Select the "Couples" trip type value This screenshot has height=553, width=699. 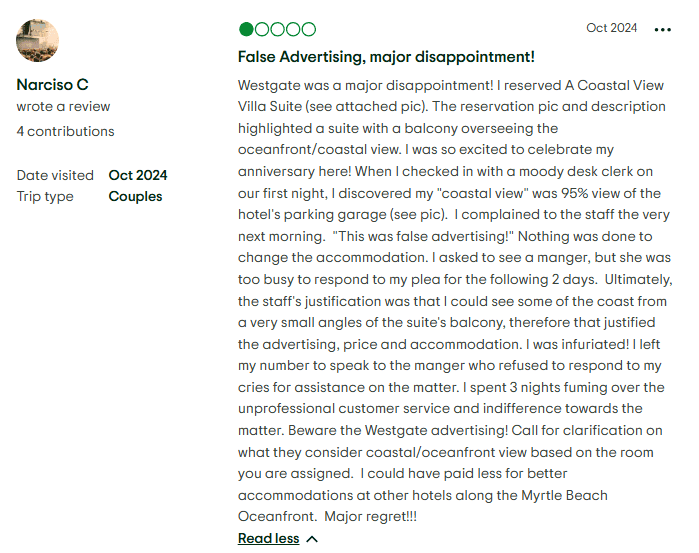pyautogui.click(x=136, y=196)
